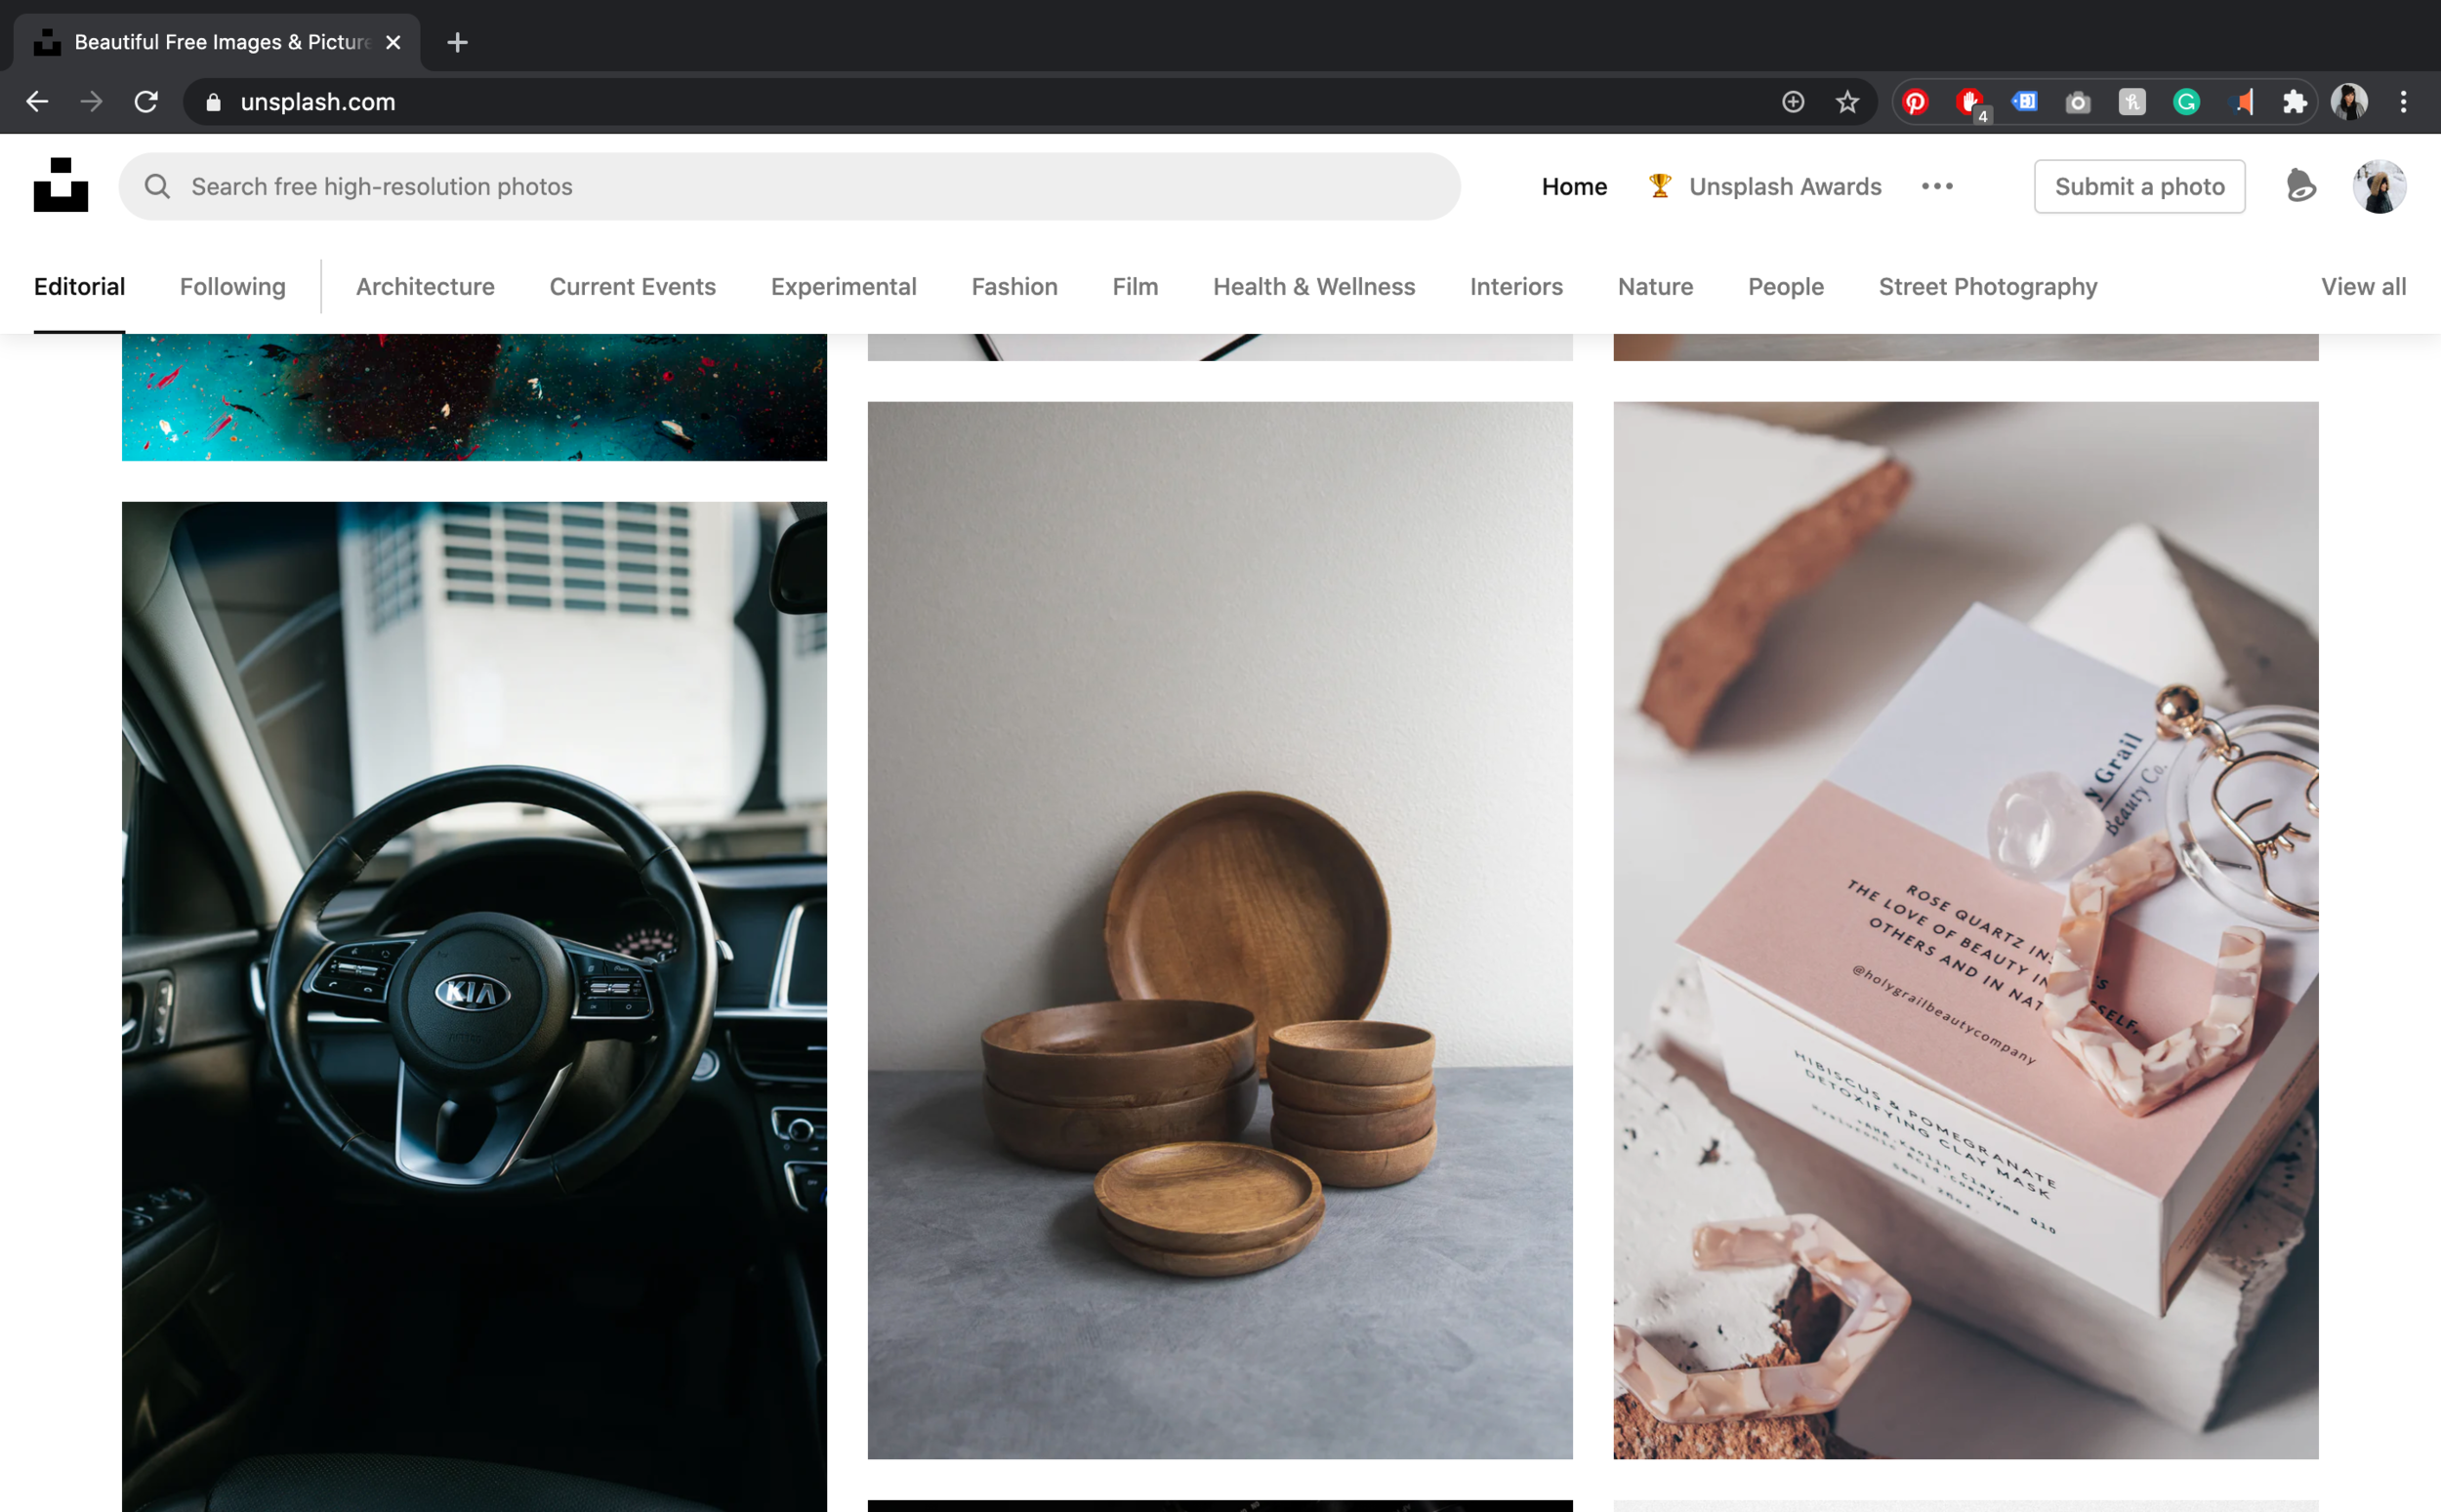Open Chrome's vertical dots menu
Viewport: 2441px width, 1512px height.
click(x=2404, y=102)
